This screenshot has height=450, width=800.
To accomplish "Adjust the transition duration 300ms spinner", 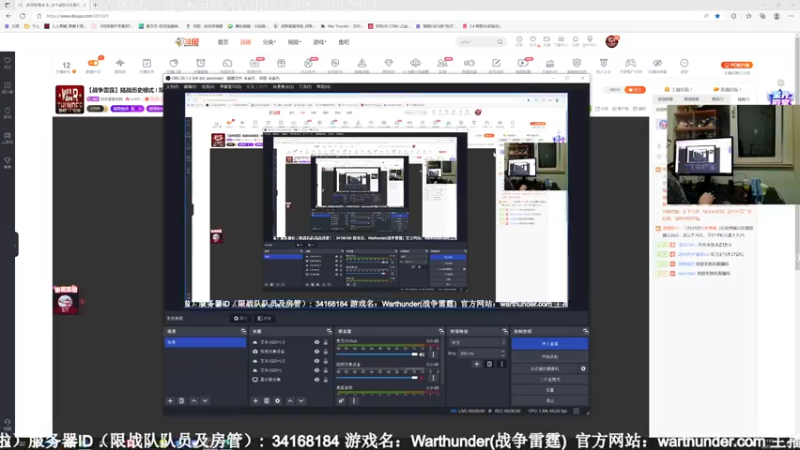I will [483, 353].
